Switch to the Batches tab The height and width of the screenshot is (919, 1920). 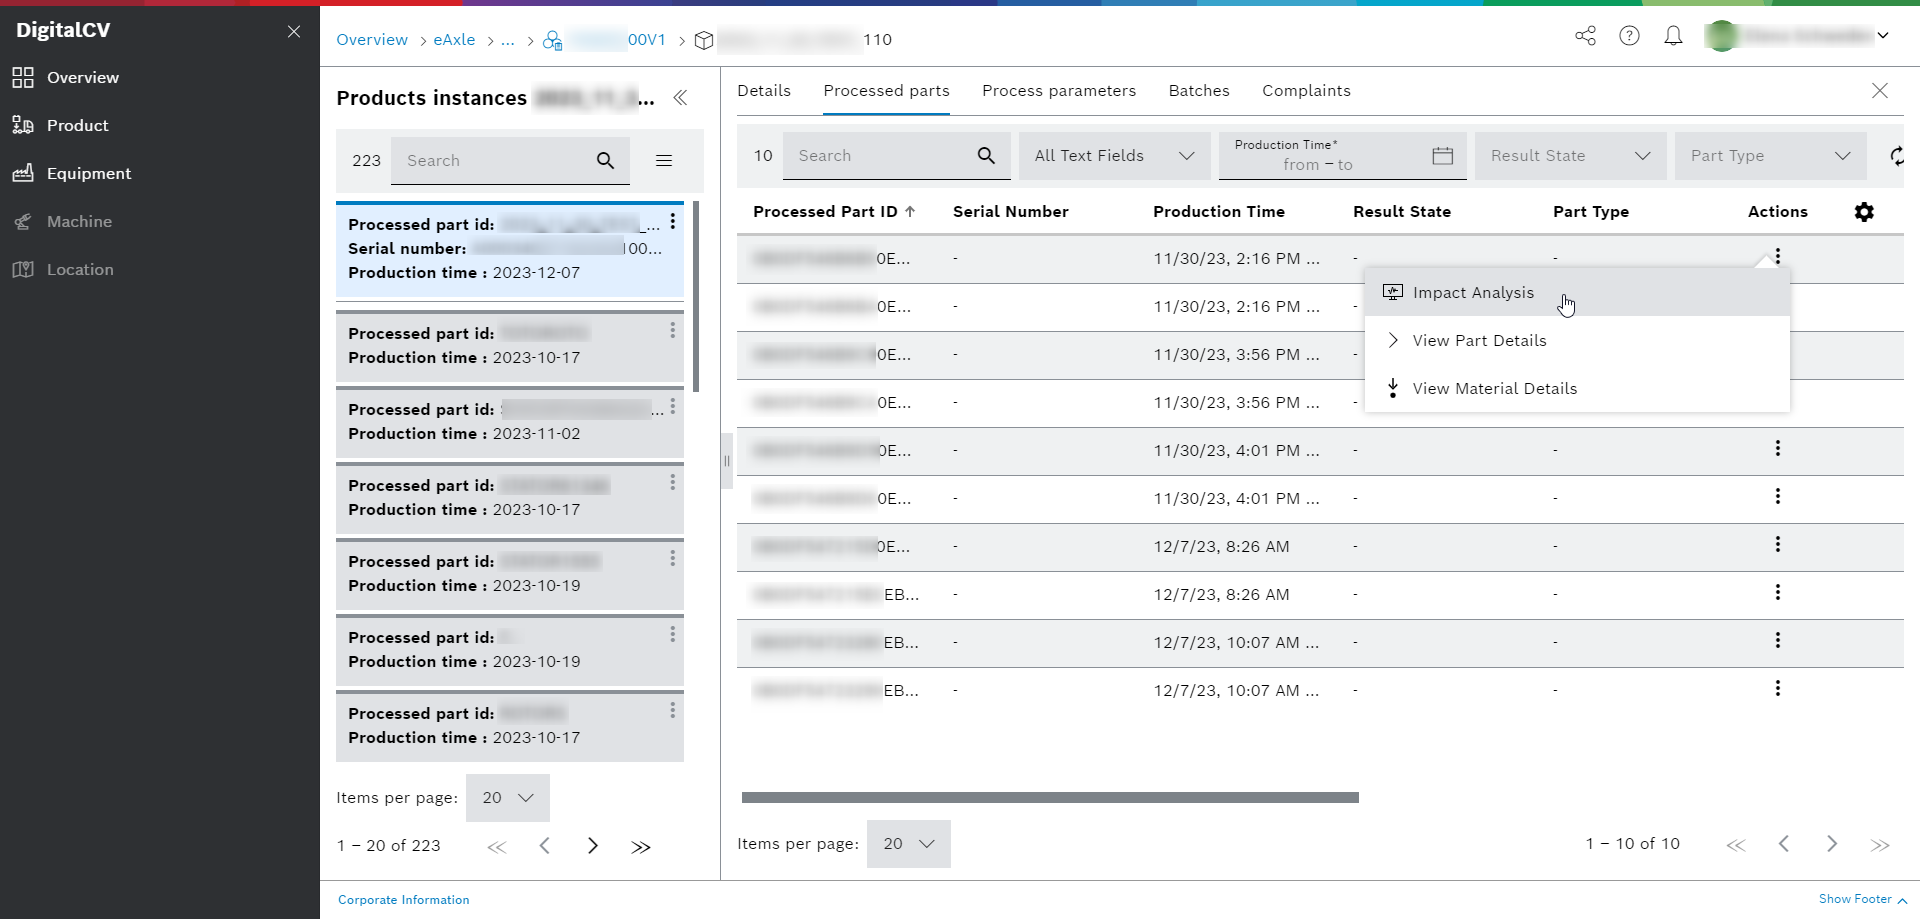pyautogui.click(x=1198, y=90)
